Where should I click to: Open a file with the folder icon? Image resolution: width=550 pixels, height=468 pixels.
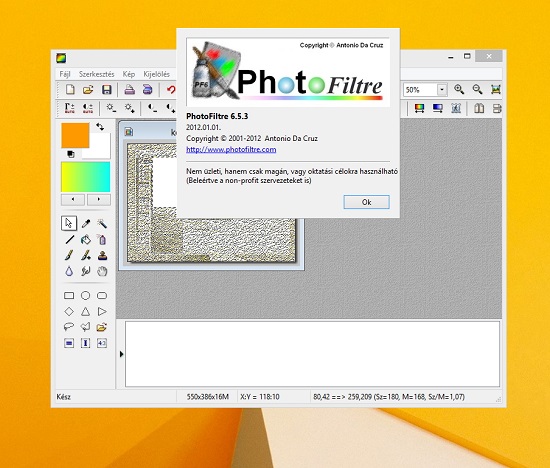pos(88,90)
